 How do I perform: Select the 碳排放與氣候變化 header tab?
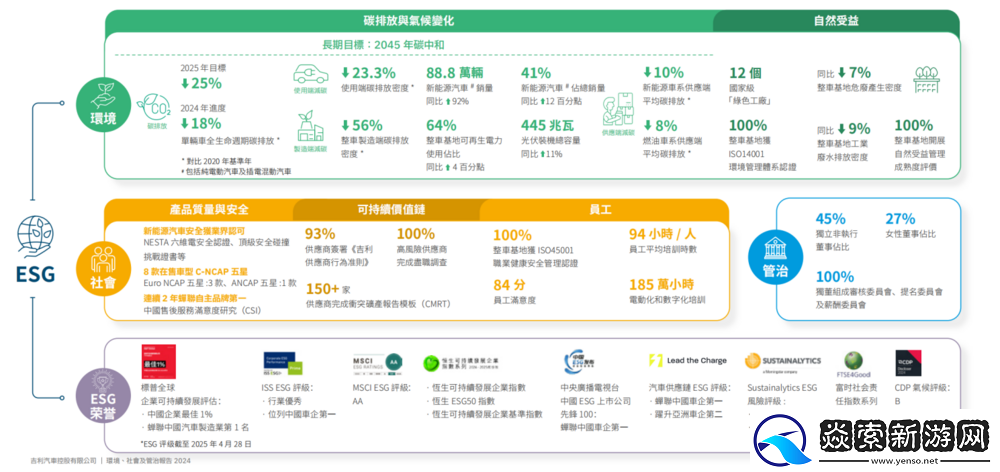(x=409, y=20)
